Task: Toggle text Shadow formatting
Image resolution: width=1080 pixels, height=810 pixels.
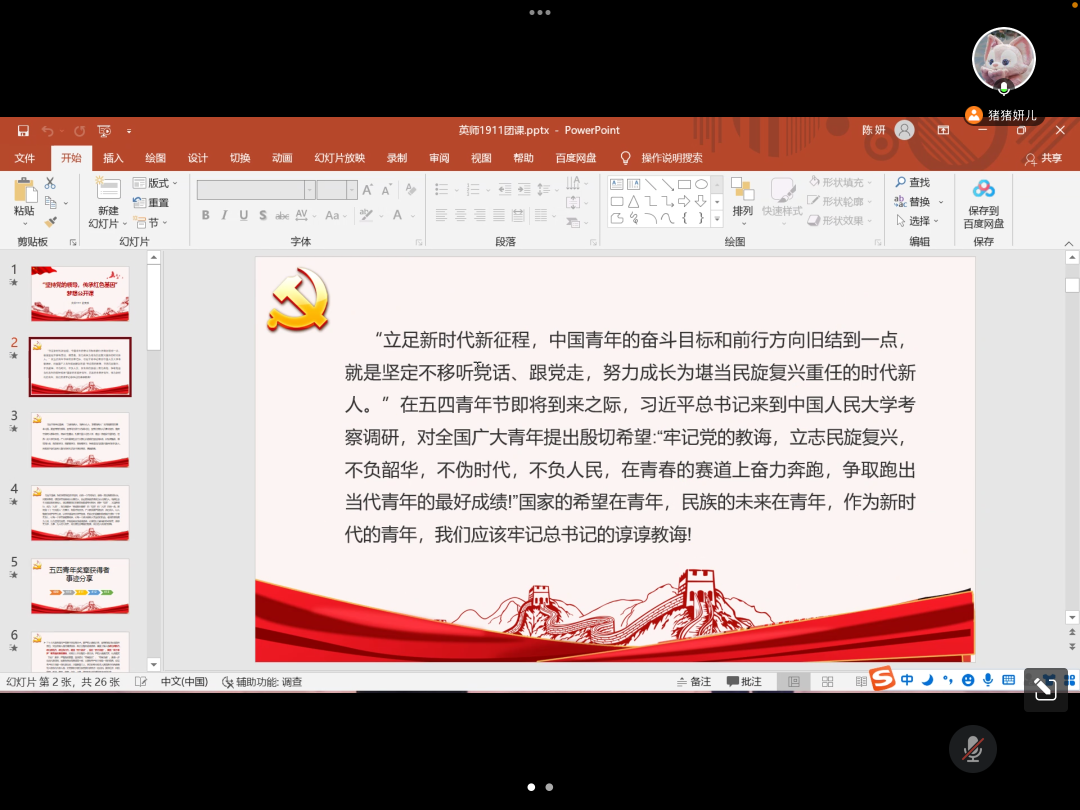Action: (x=263, y=216)
